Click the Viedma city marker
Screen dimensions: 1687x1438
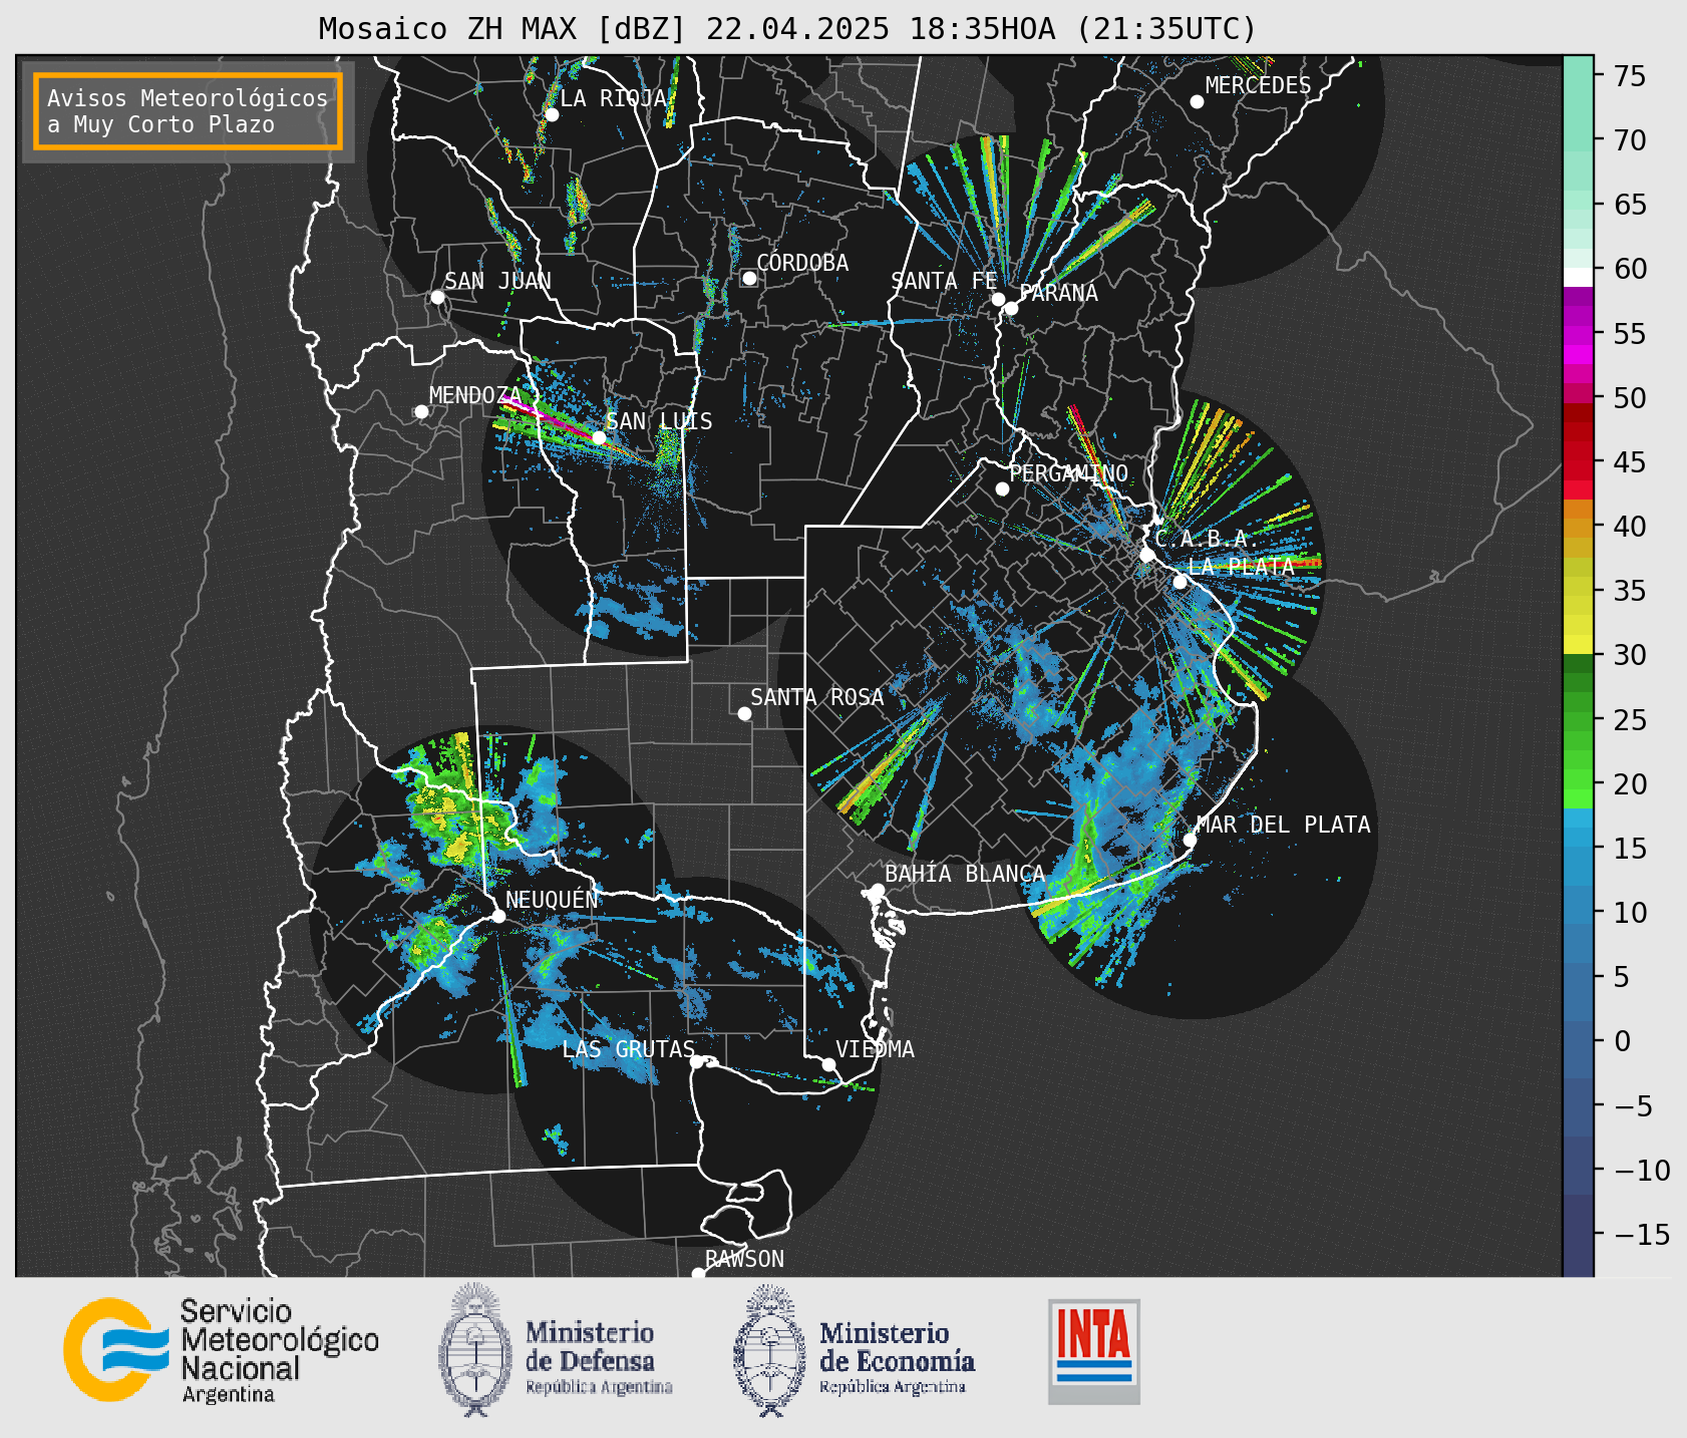point(829,1064)
